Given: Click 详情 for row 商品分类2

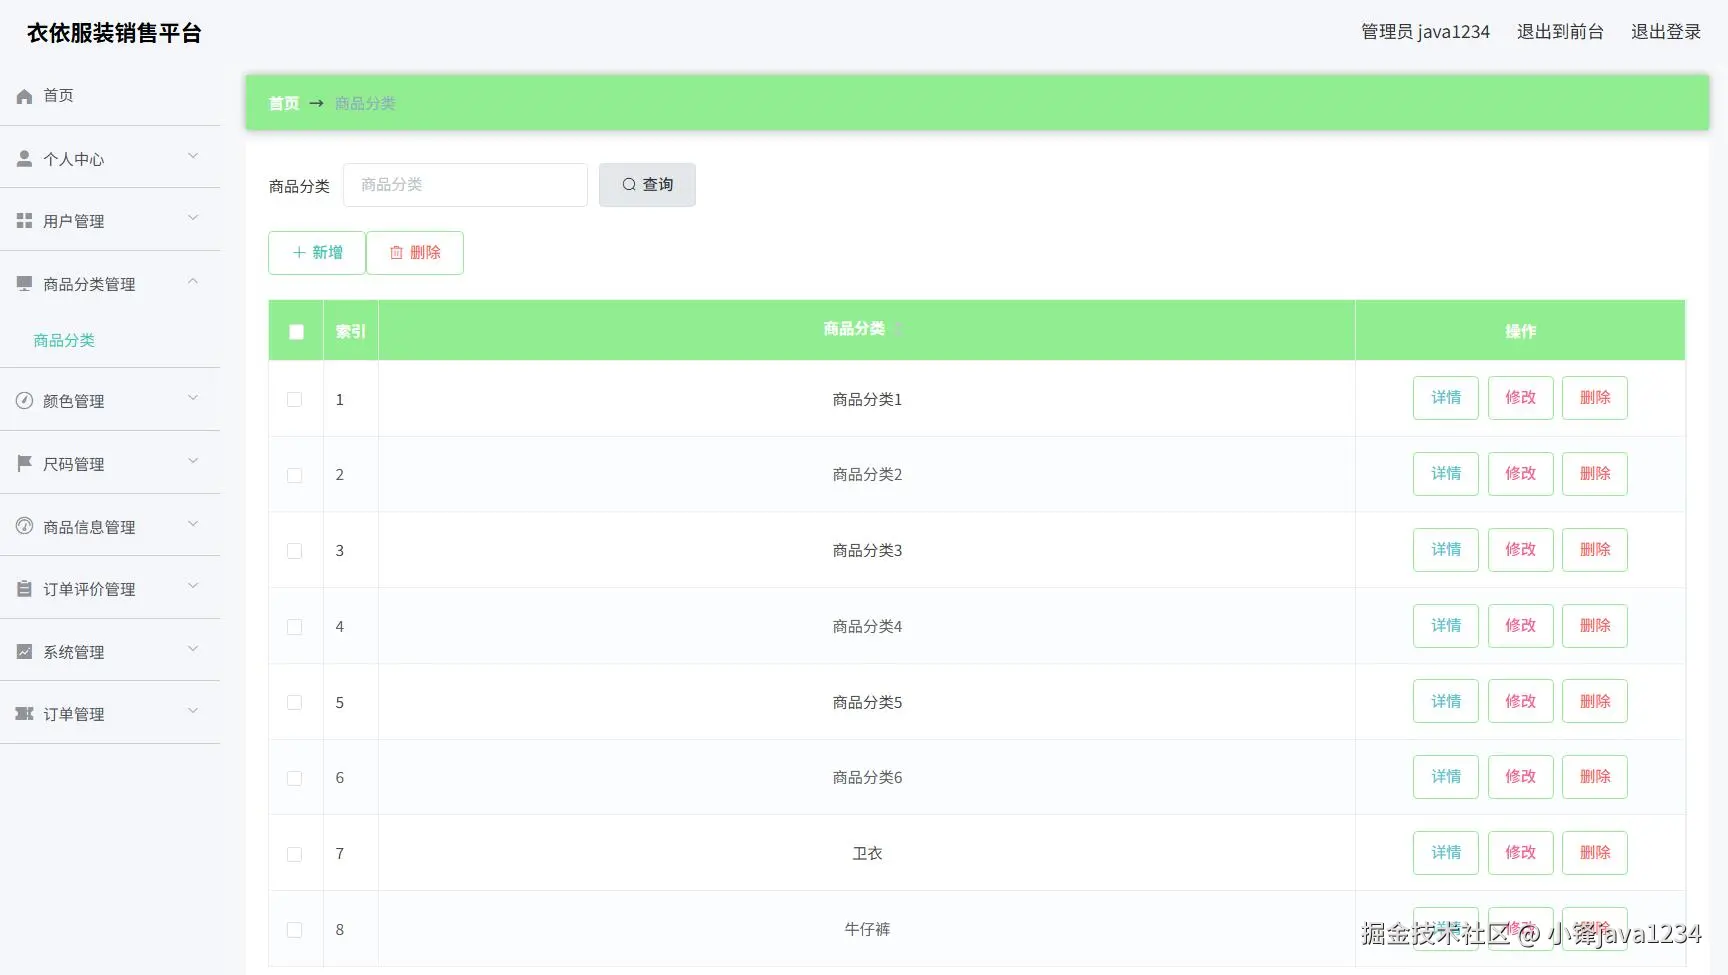Looking at the screenshot, I should point(1446,474).
